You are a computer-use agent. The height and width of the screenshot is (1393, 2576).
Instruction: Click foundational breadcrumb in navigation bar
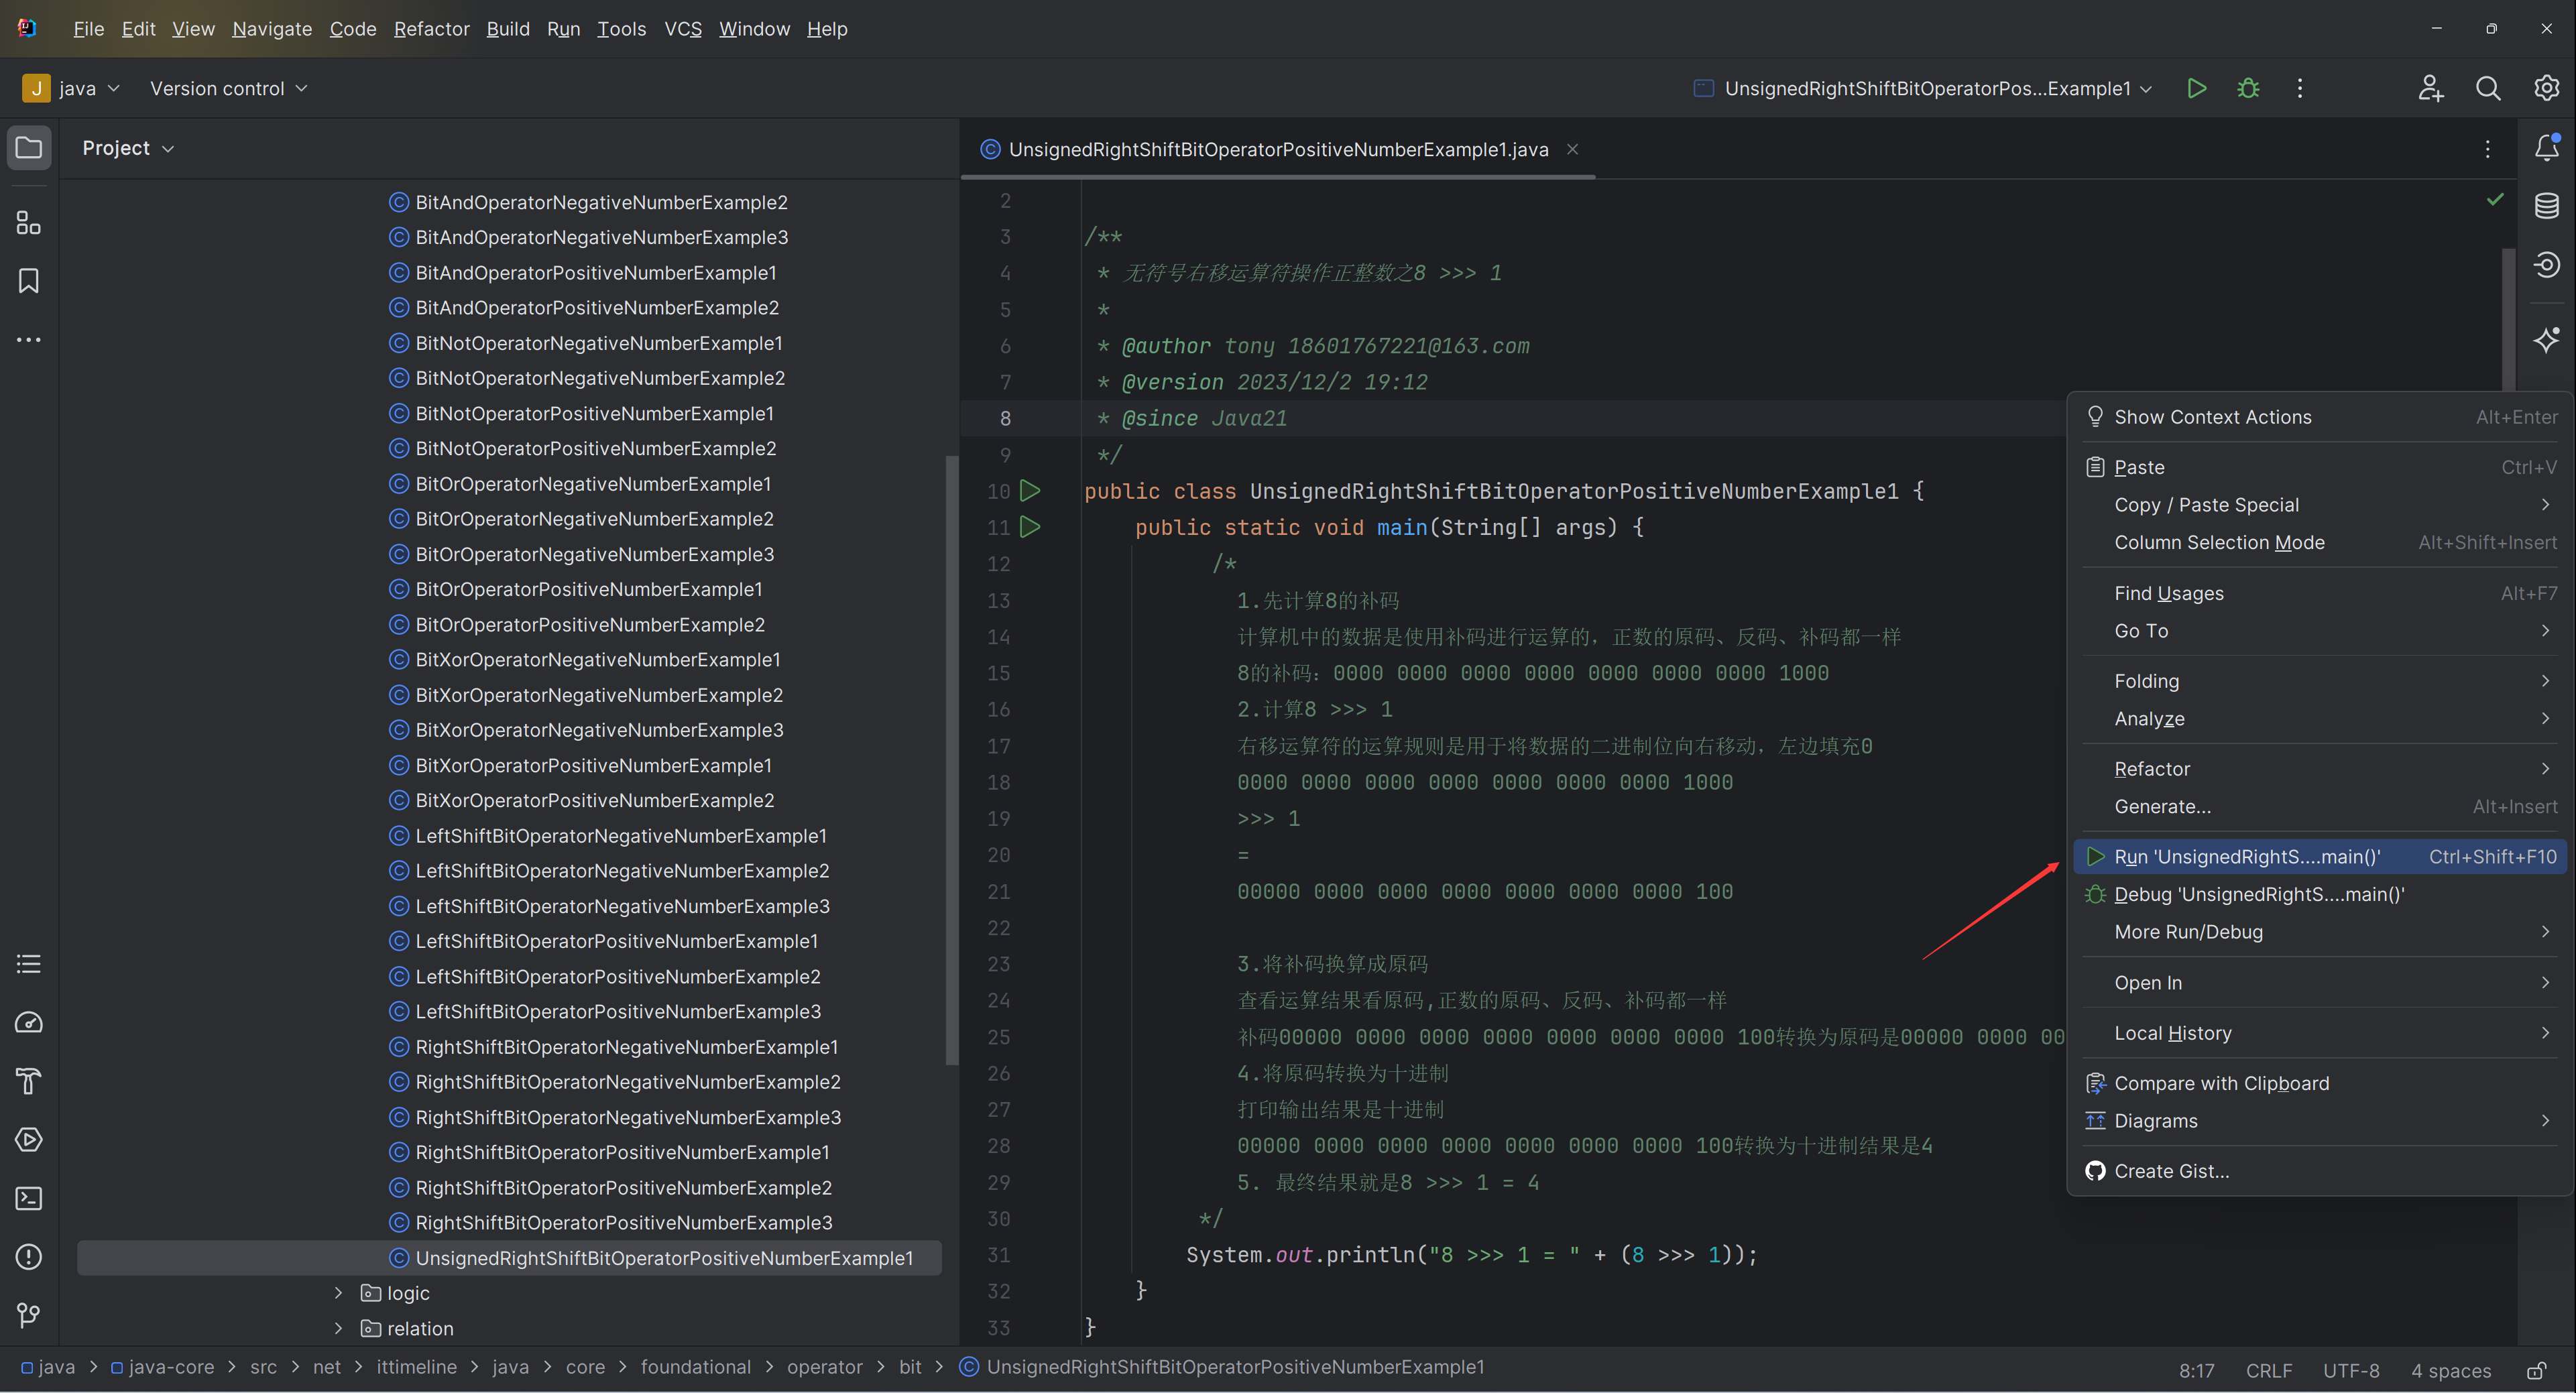[696, 1367]
